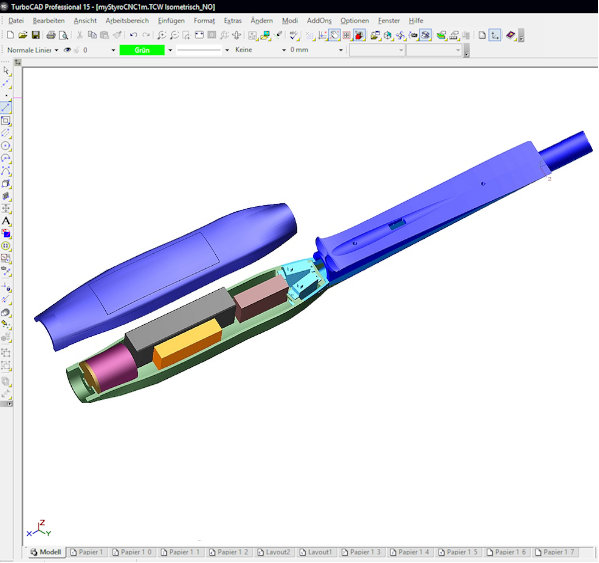Viewport: 599px width, 563px height.
Task: Select the Arc tool
Action: [x=6, y=158]
